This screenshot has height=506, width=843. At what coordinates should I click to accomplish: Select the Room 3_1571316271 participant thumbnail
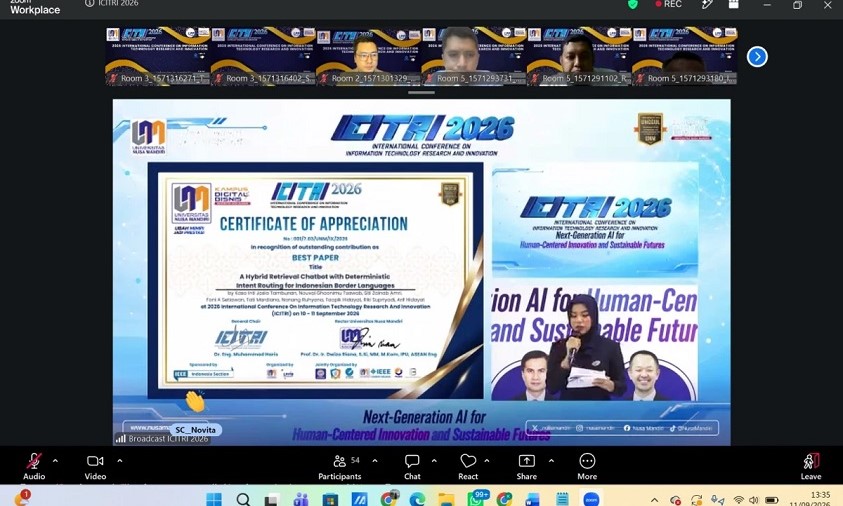[x=158, y=56]
